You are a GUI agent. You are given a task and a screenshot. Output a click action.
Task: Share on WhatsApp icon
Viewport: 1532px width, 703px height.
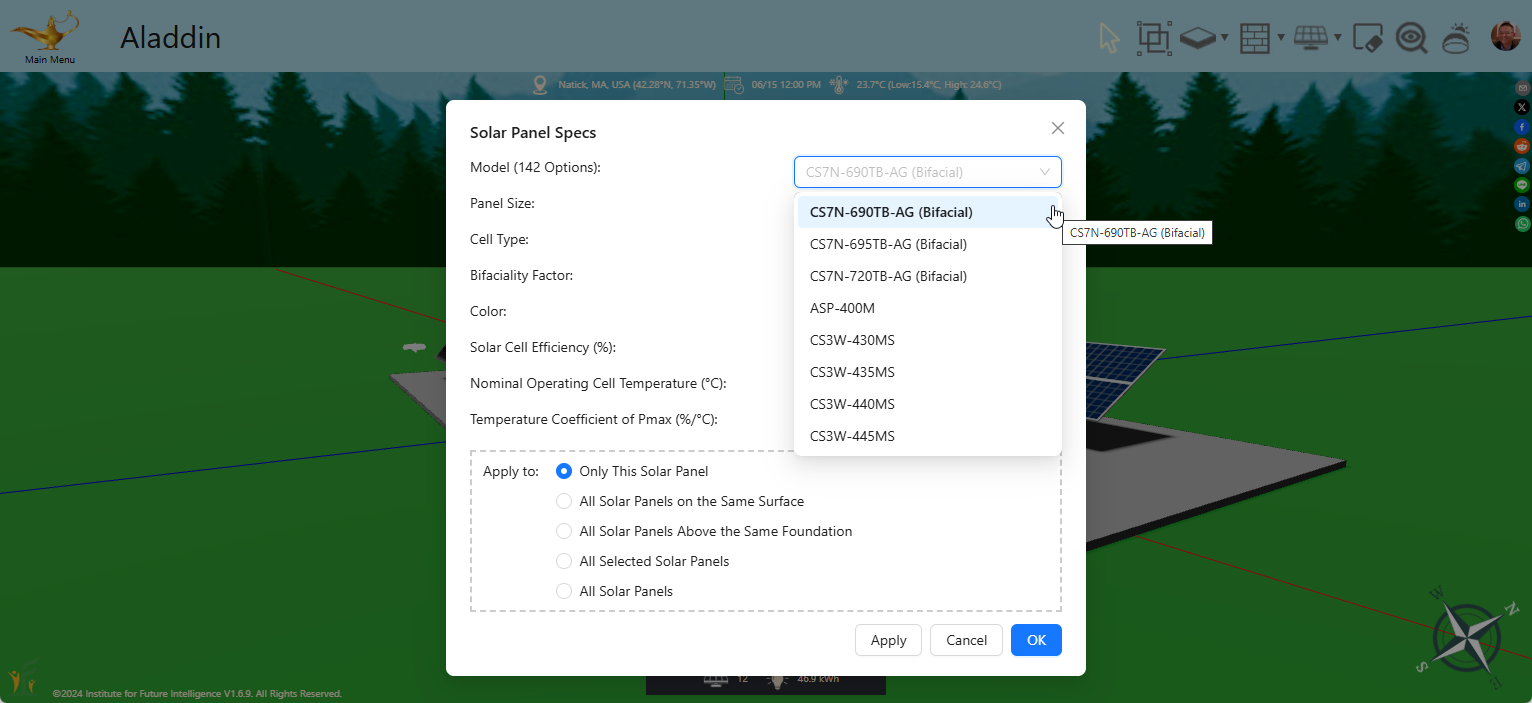point(1522,224)
